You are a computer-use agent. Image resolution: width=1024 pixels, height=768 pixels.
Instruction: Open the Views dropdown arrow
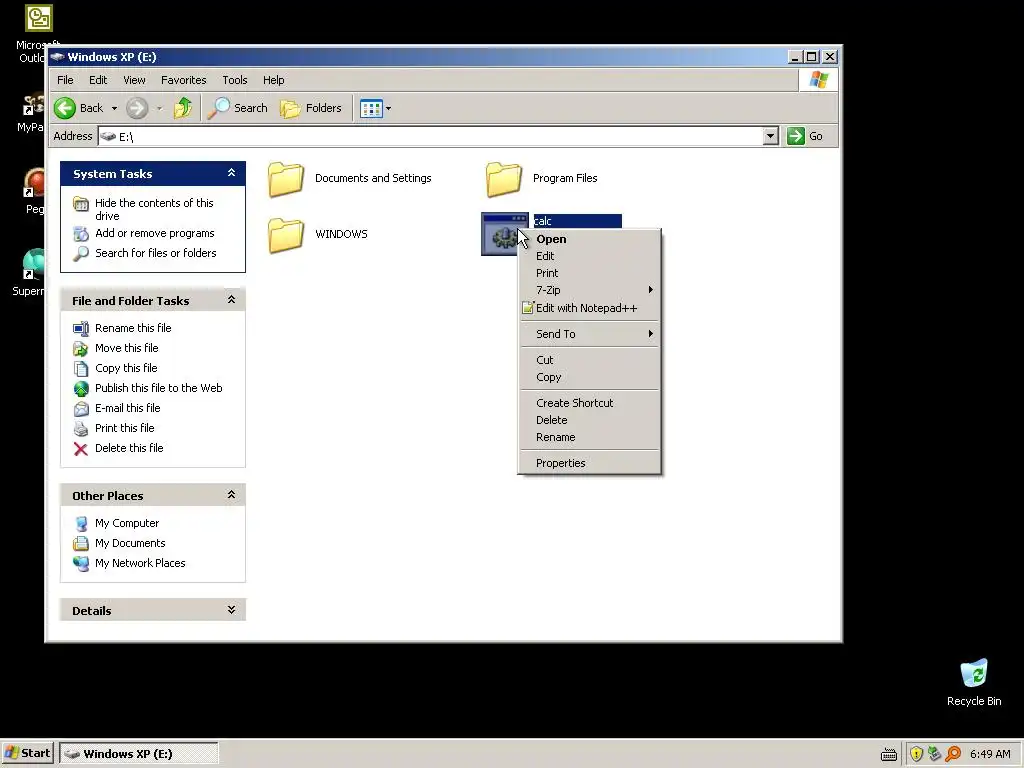389,108
